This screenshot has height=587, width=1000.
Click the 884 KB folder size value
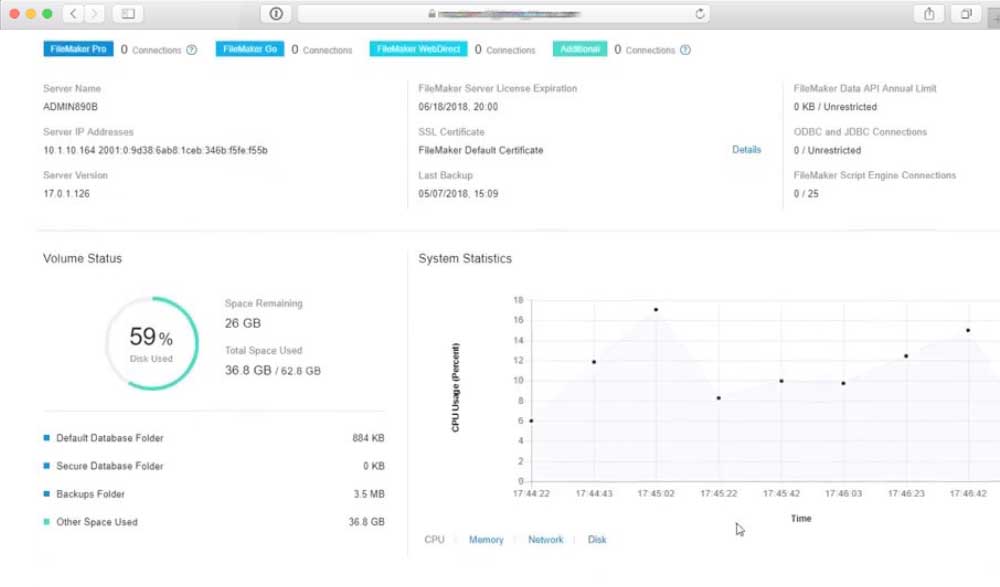point(368,438)
